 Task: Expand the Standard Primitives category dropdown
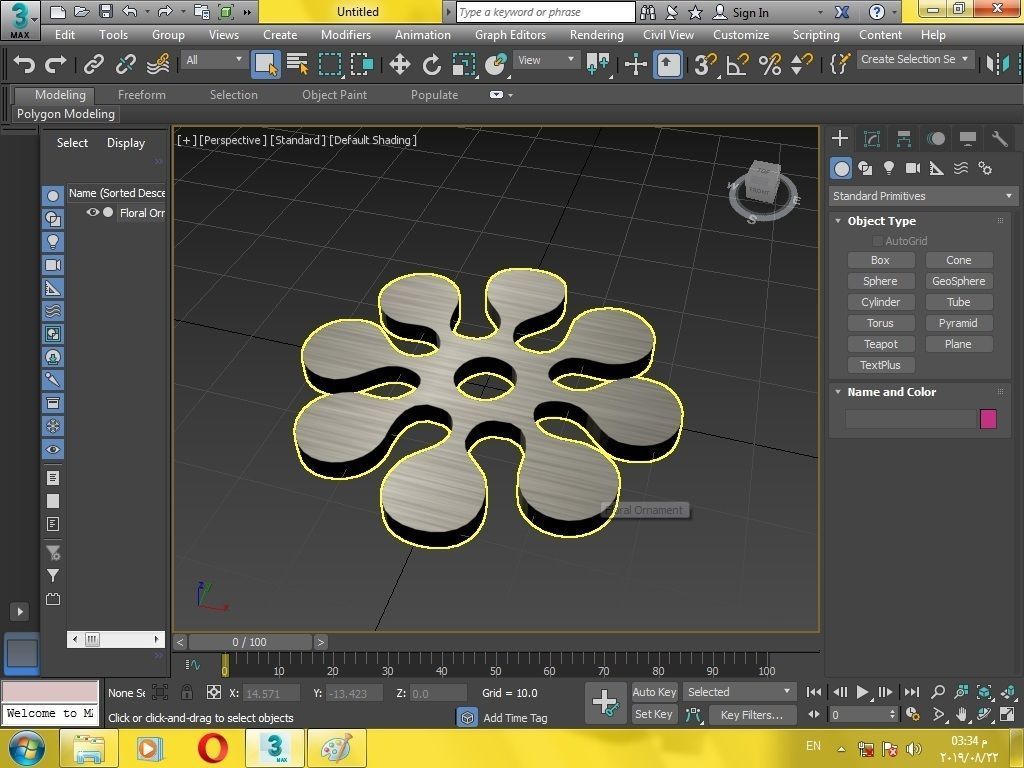click(x=923, y=196)
